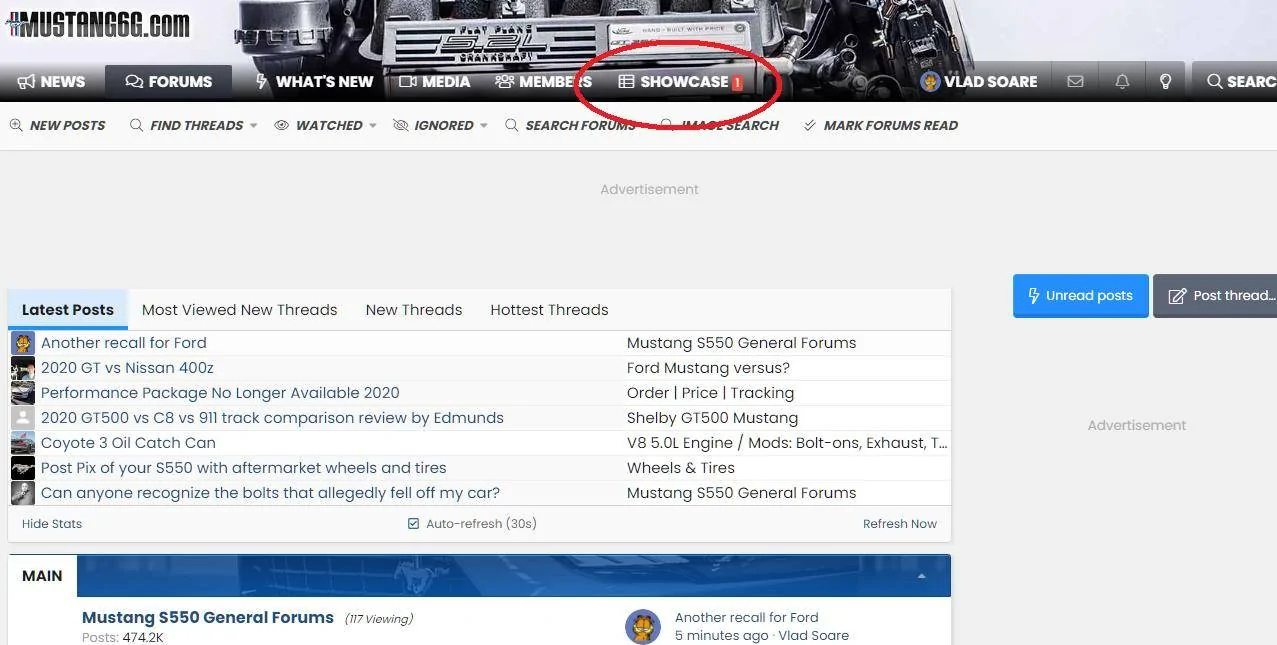Open the News navigation item
The image size is (1277, 645).
[51, 82]
